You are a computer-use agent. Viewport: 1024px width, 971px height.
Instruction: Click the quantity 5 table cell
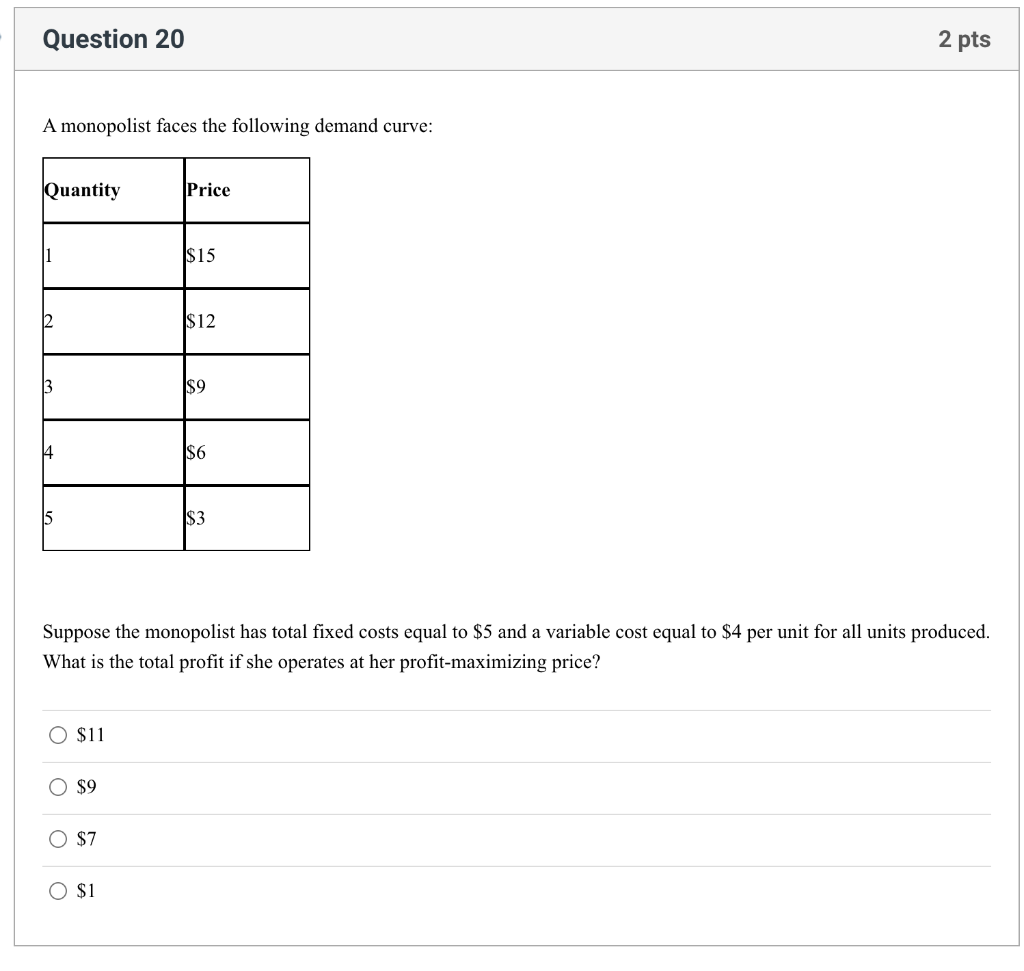(x=113, y=518)
